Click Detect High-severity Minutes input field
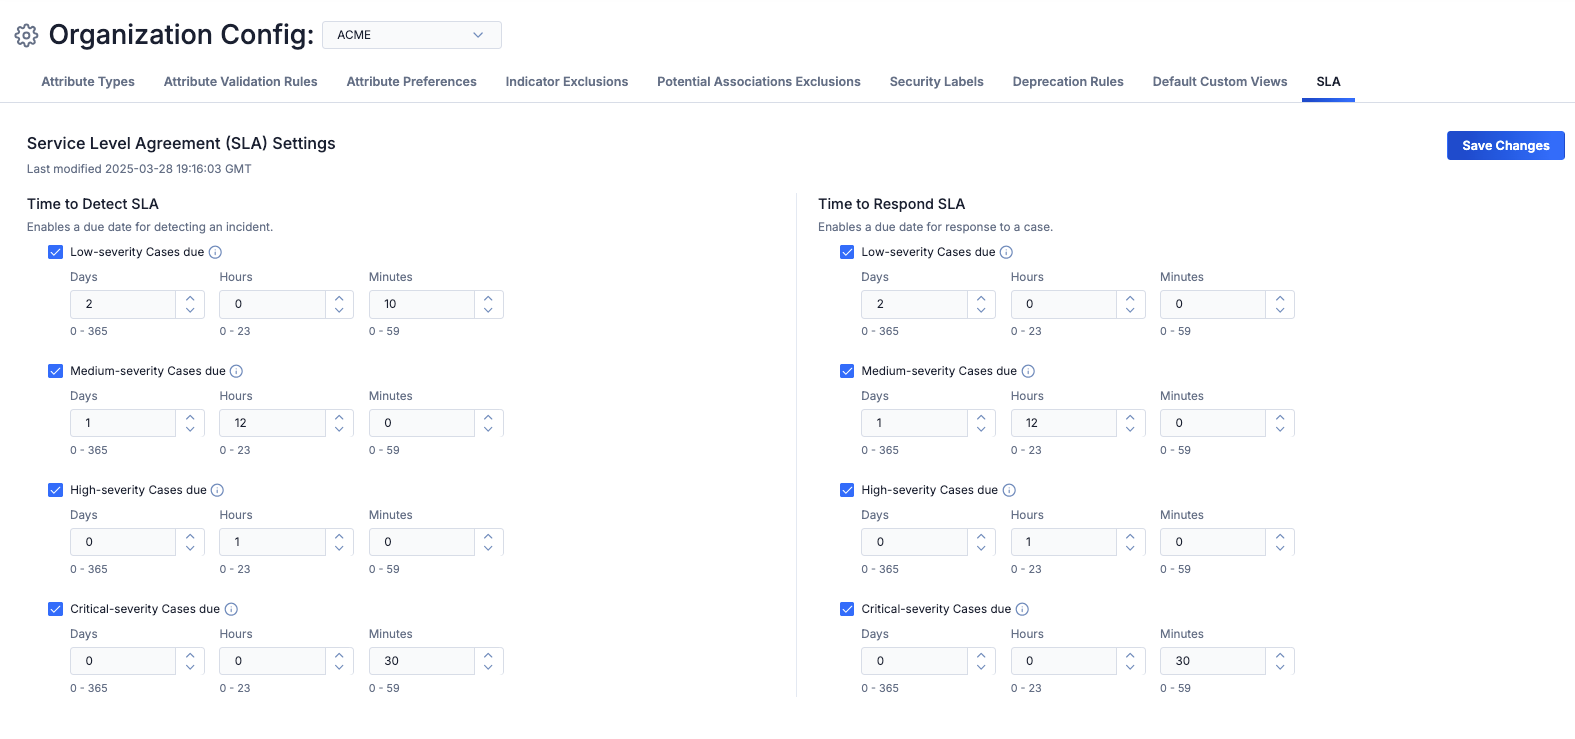This screenshot has height=739, width=1575. [x=422, y=542]
